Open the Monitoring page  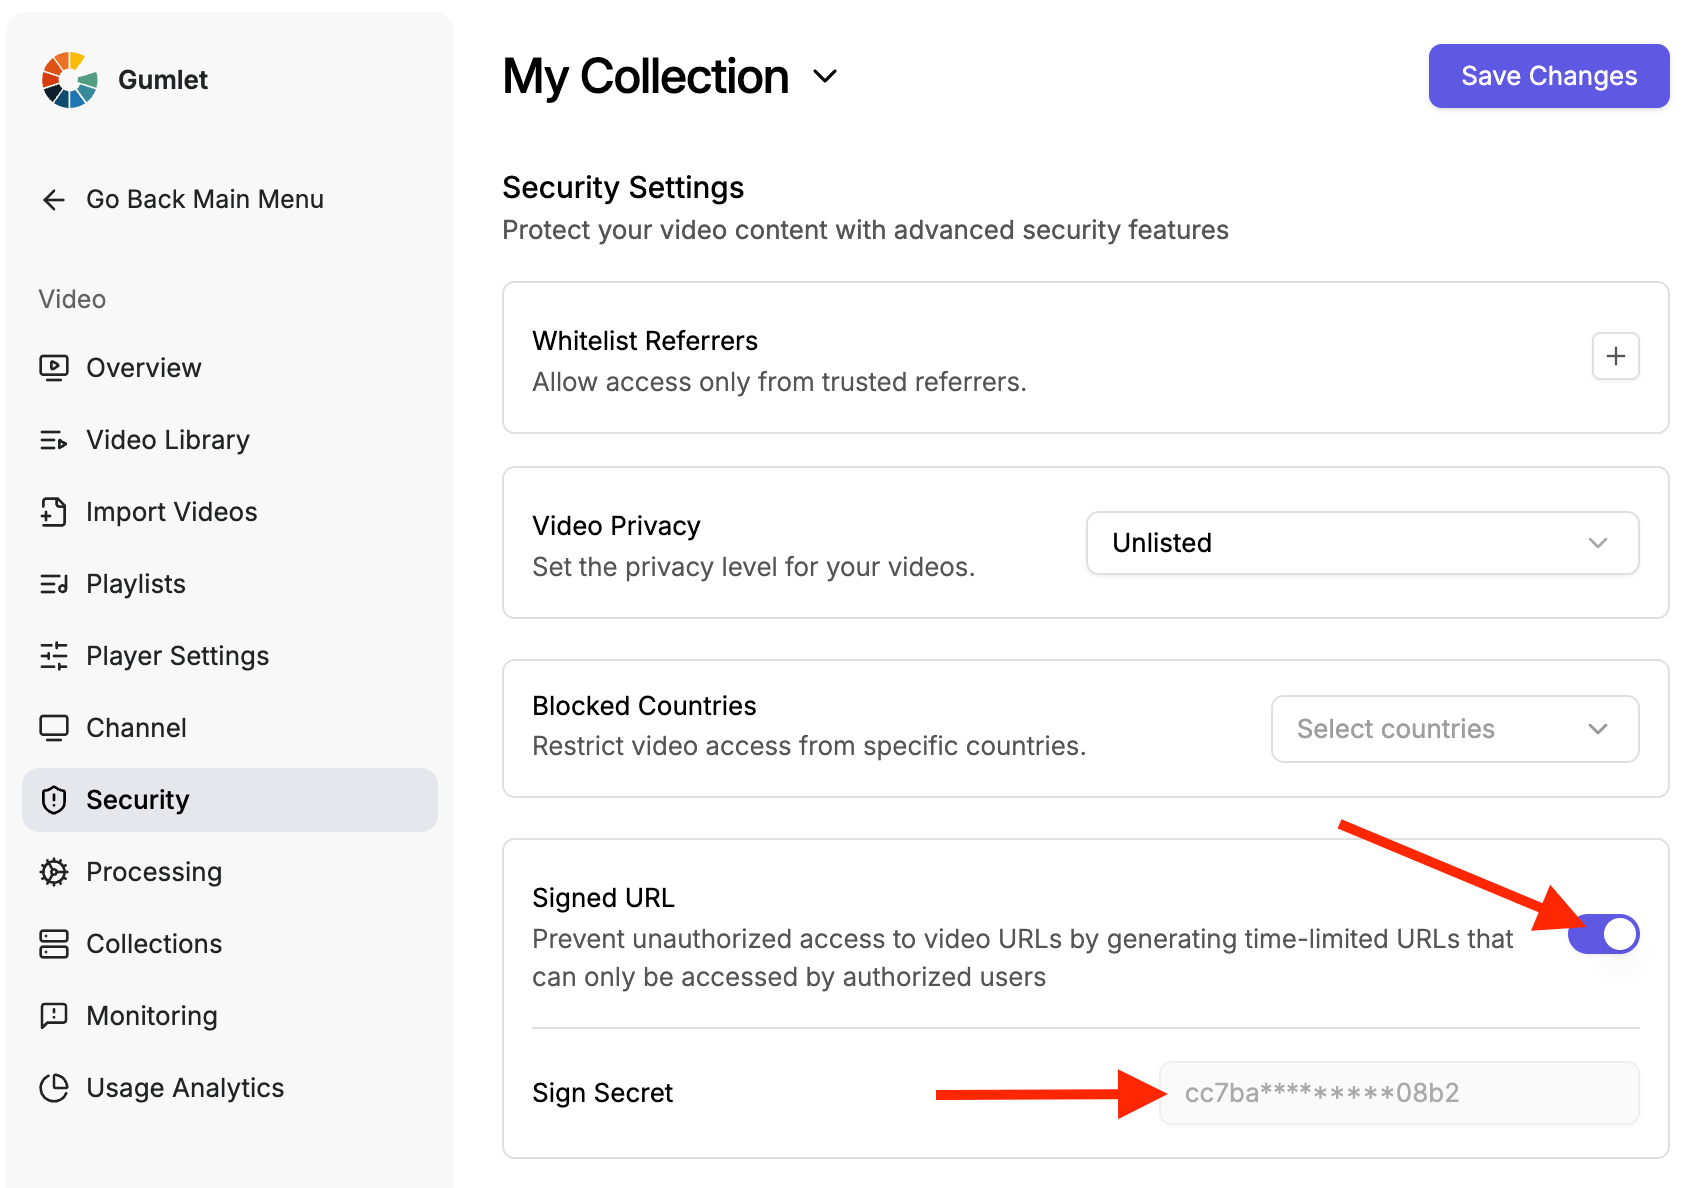152,1016
